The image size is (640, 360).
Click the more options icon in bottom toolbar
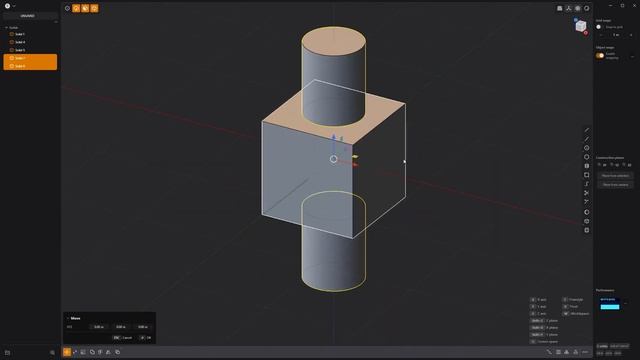point(585,352)
